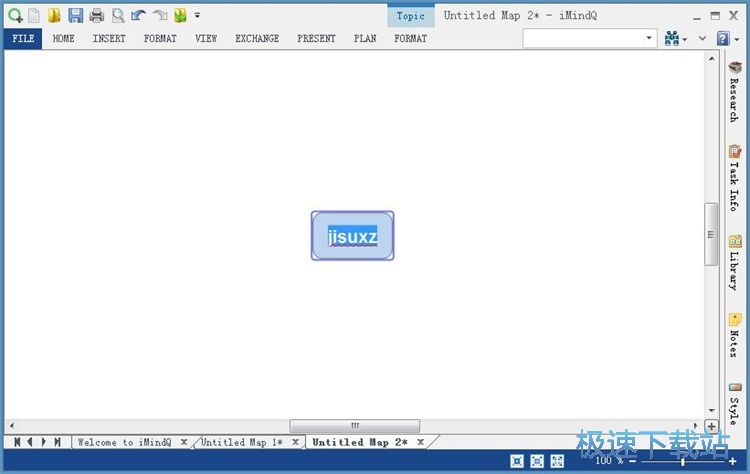Viewport: 750px width, 474px height.
Task: Switch to the EXCHANGE ribbon tab
Action: (257, 39)
